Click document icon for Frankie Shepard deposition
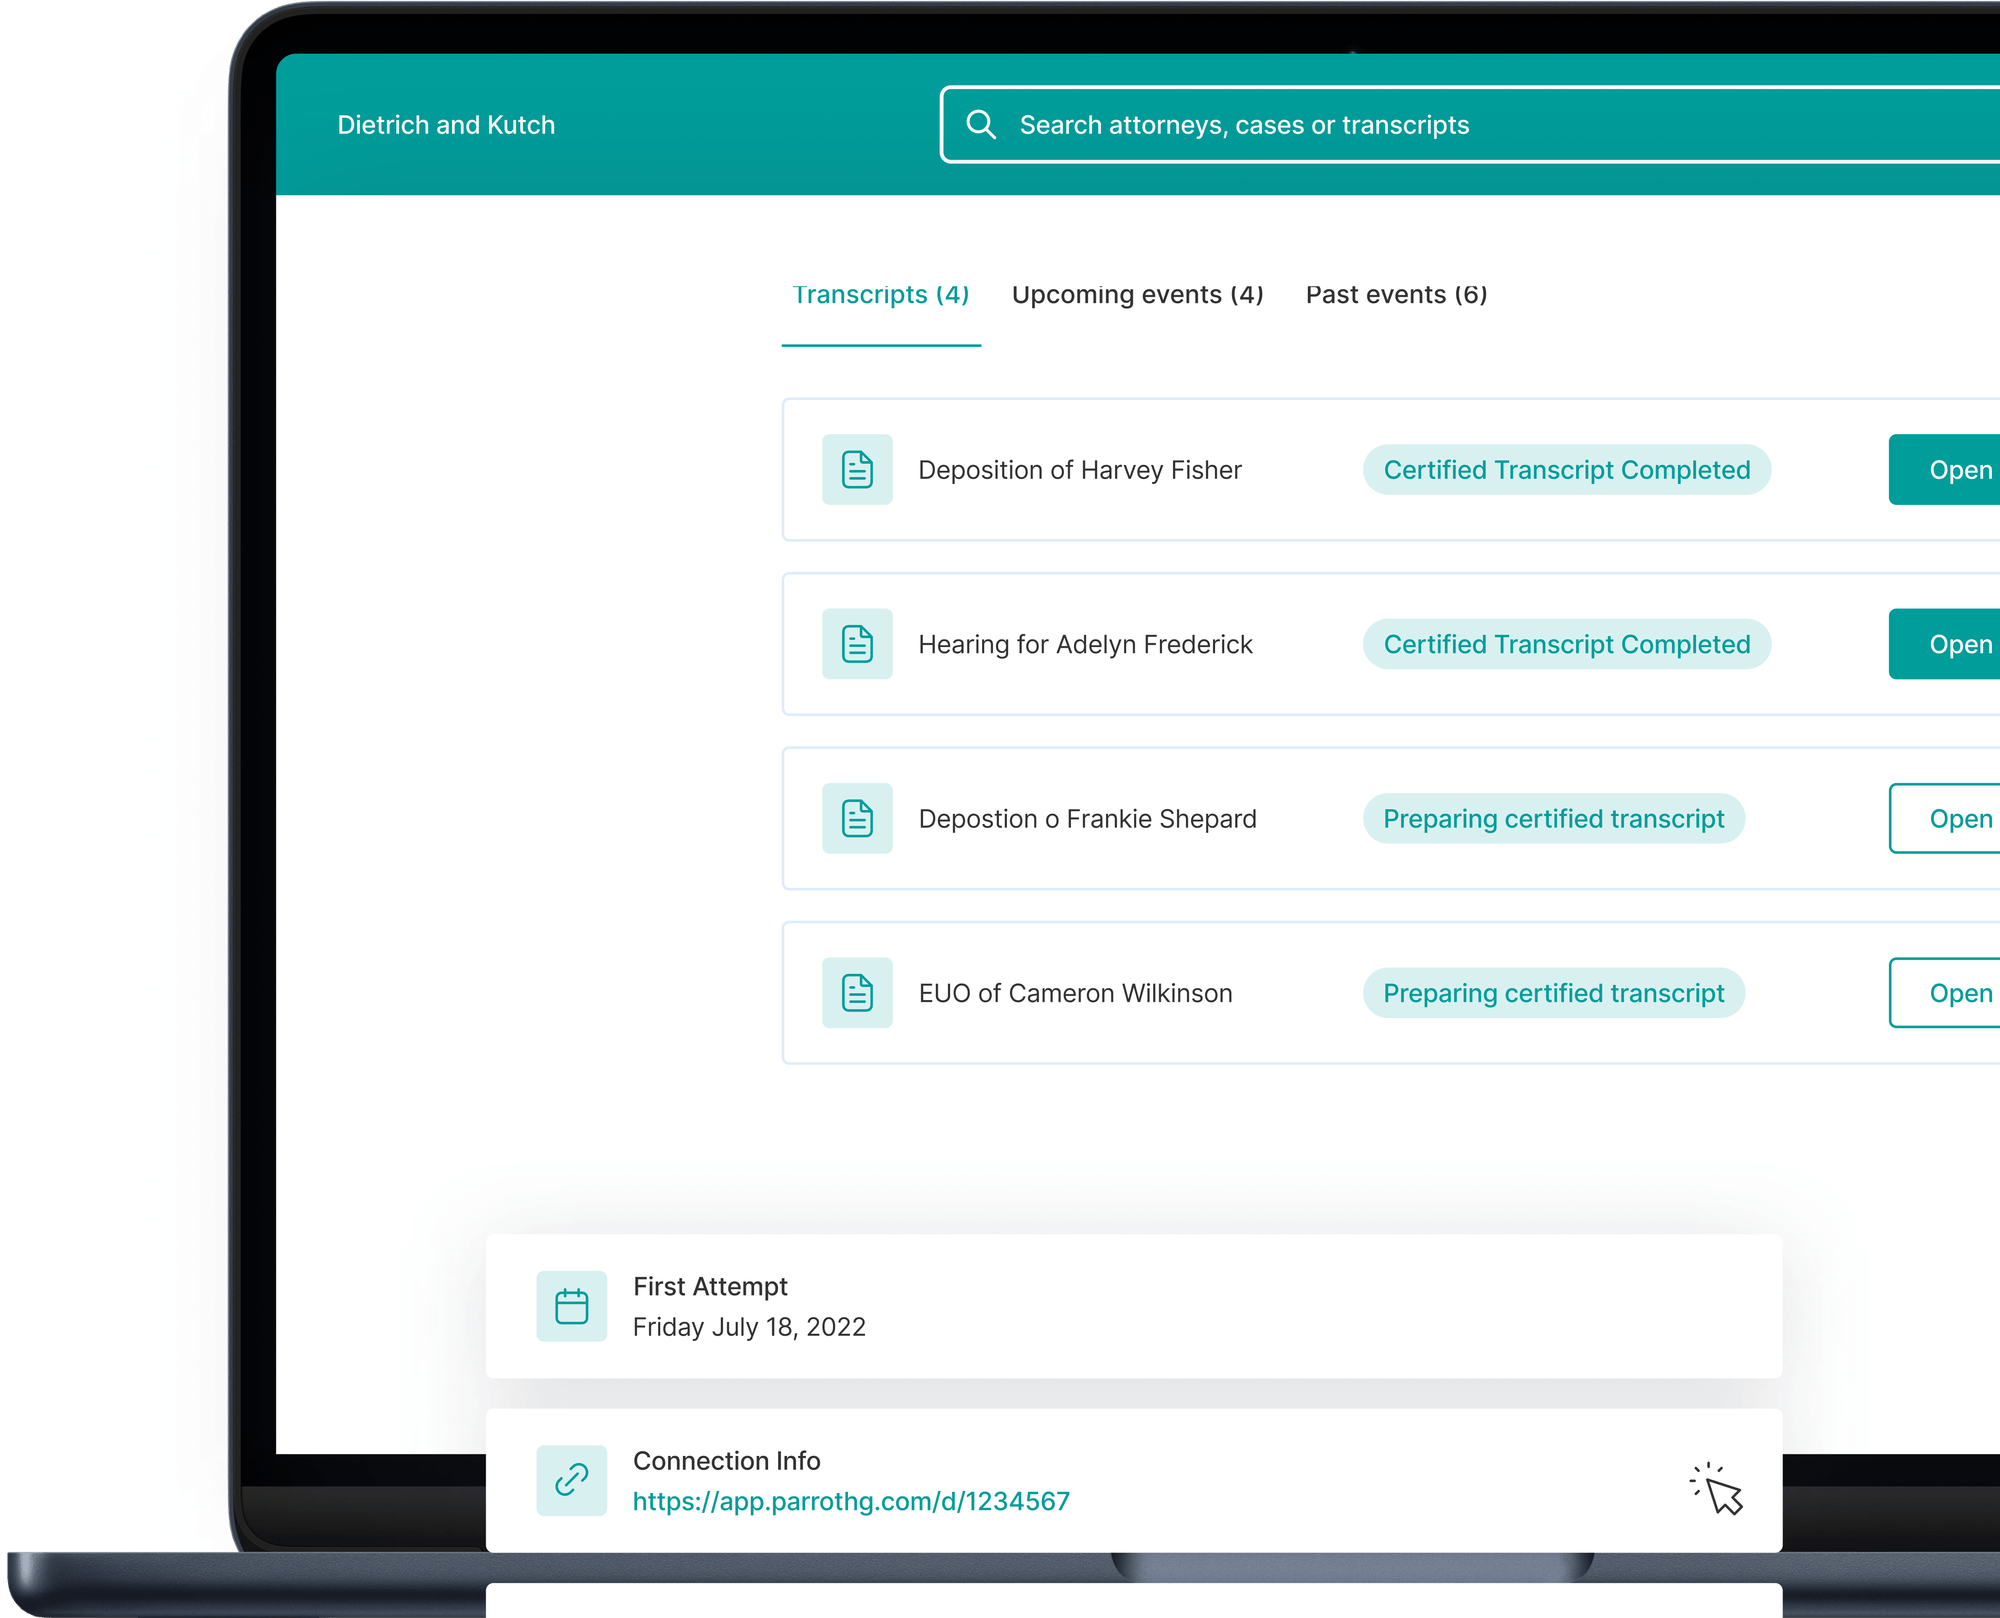 tap(857, 819)
